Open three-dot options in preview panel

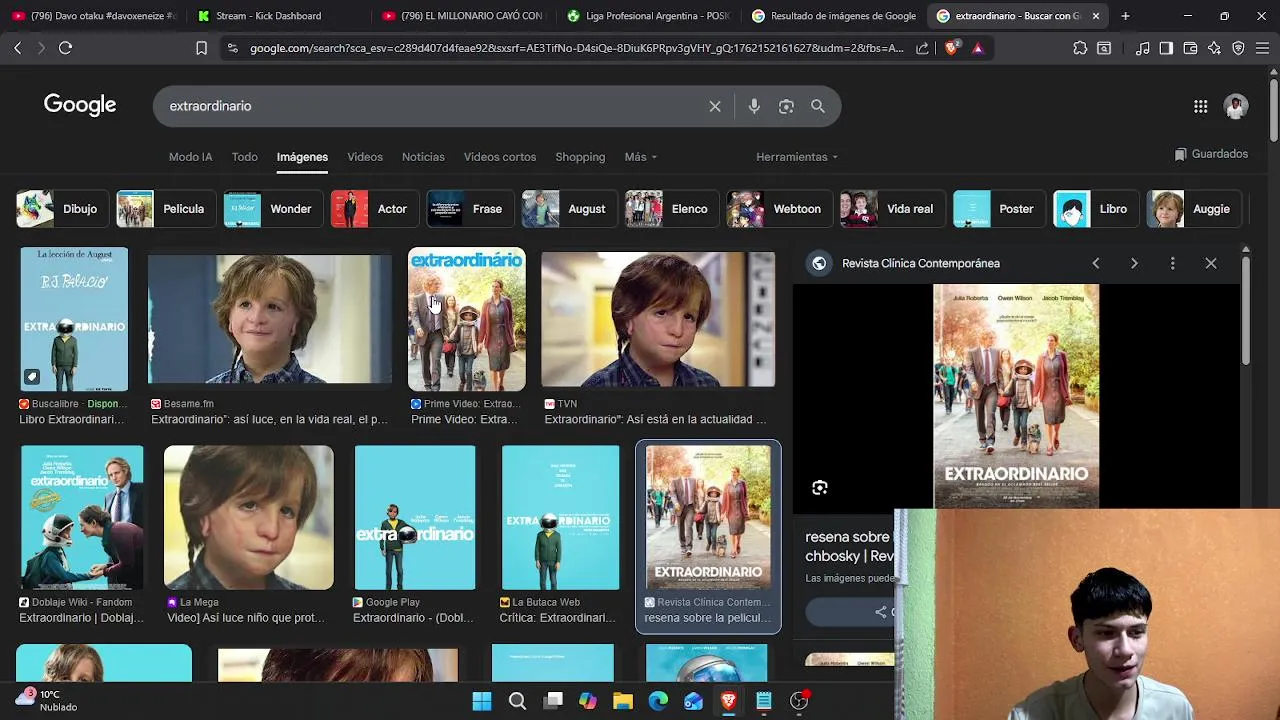[x=1173, y=263]
